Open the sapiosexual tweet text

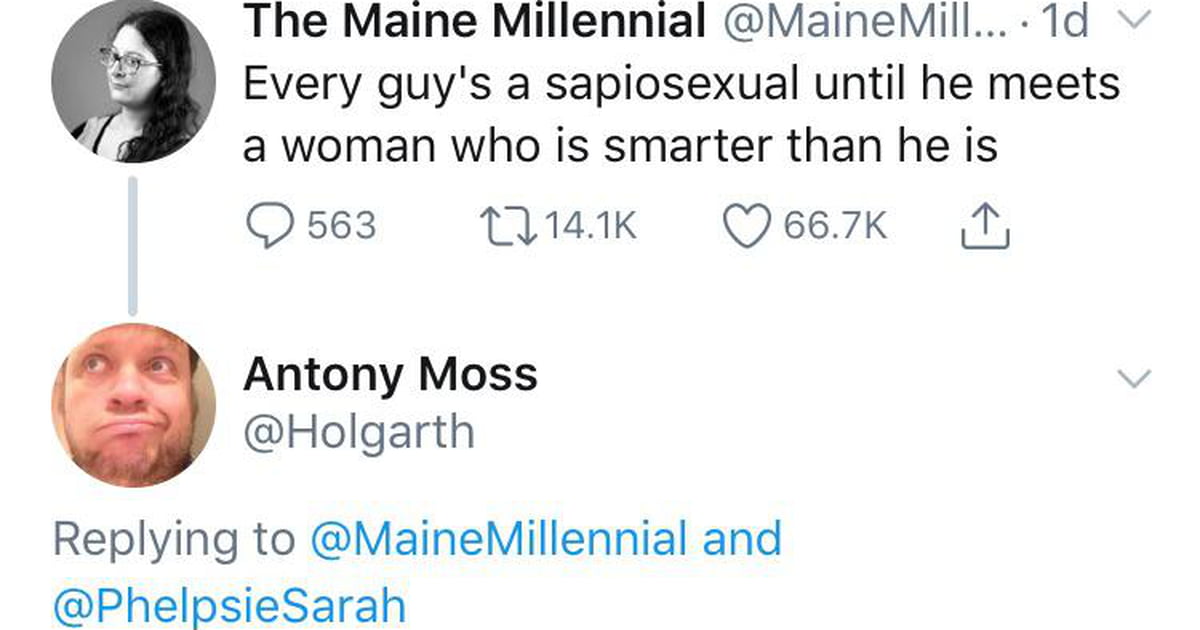(682, 115)
